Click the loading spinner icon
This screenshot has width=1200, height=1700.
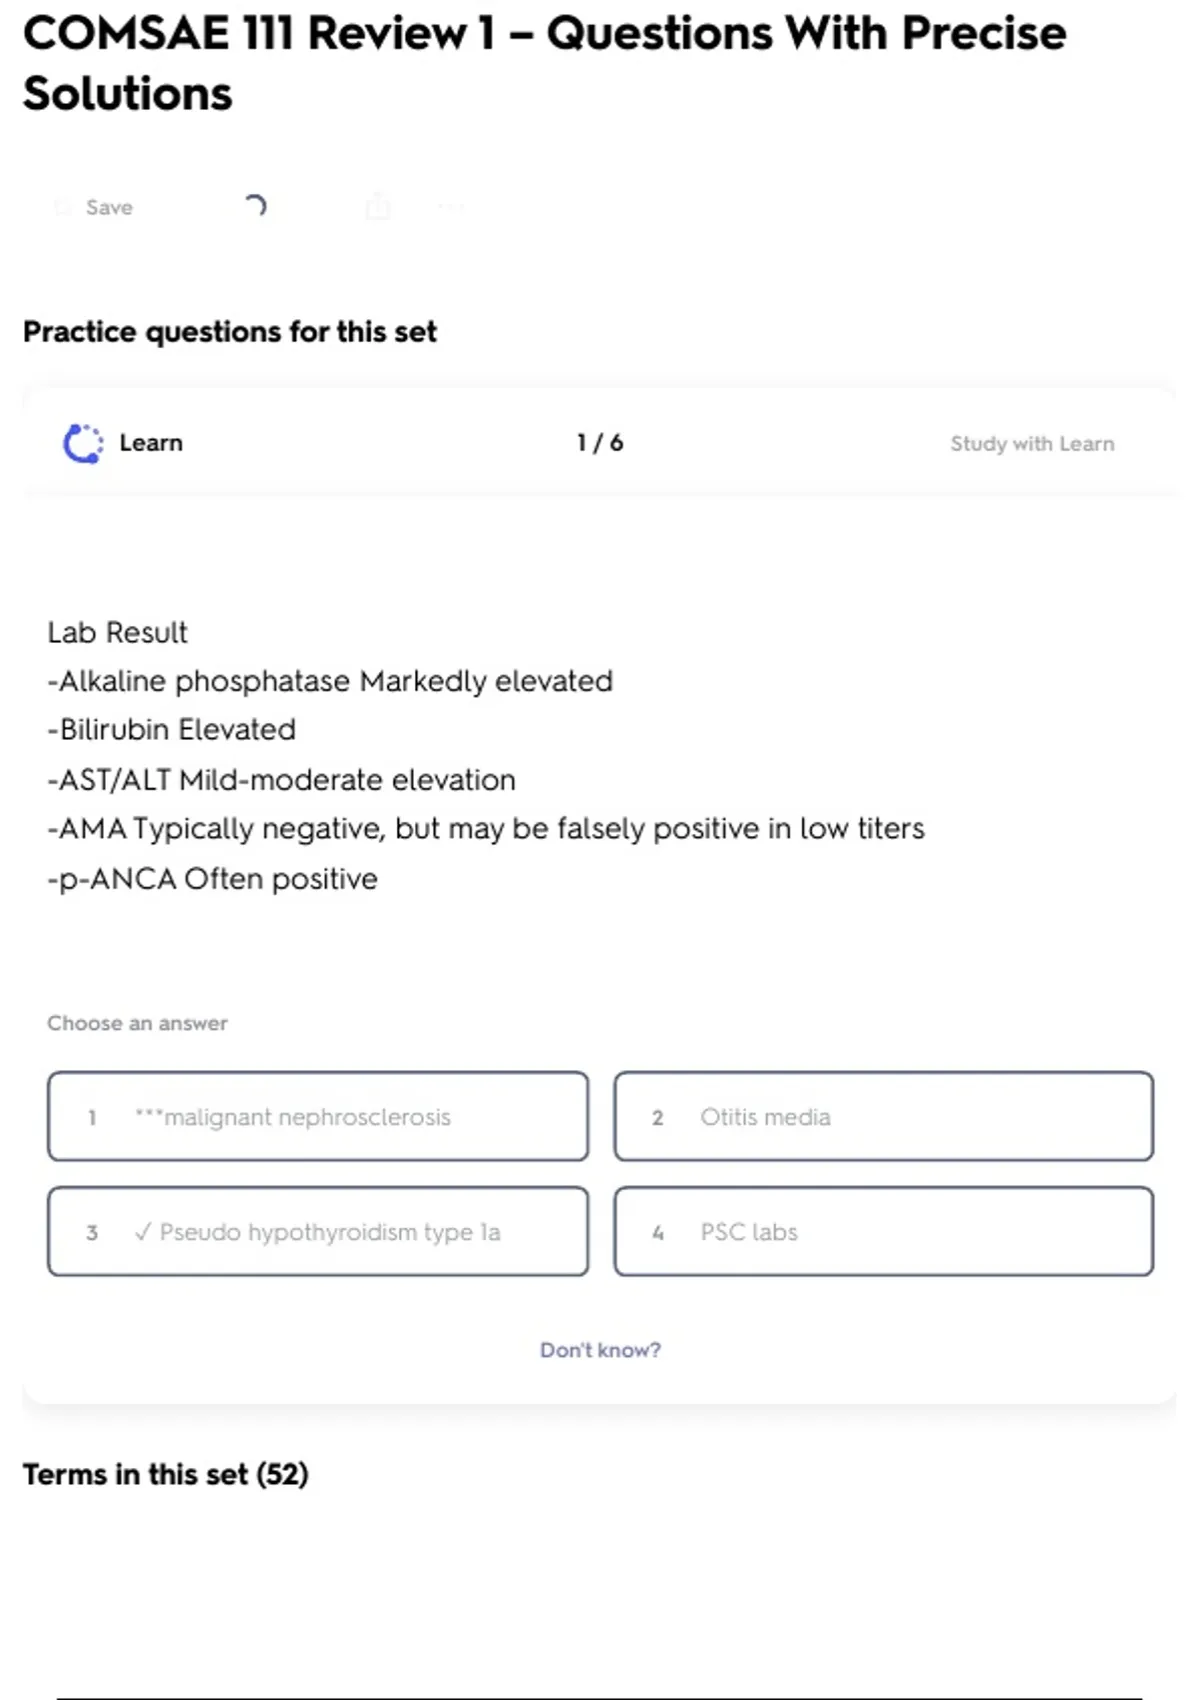pos(255,206)
